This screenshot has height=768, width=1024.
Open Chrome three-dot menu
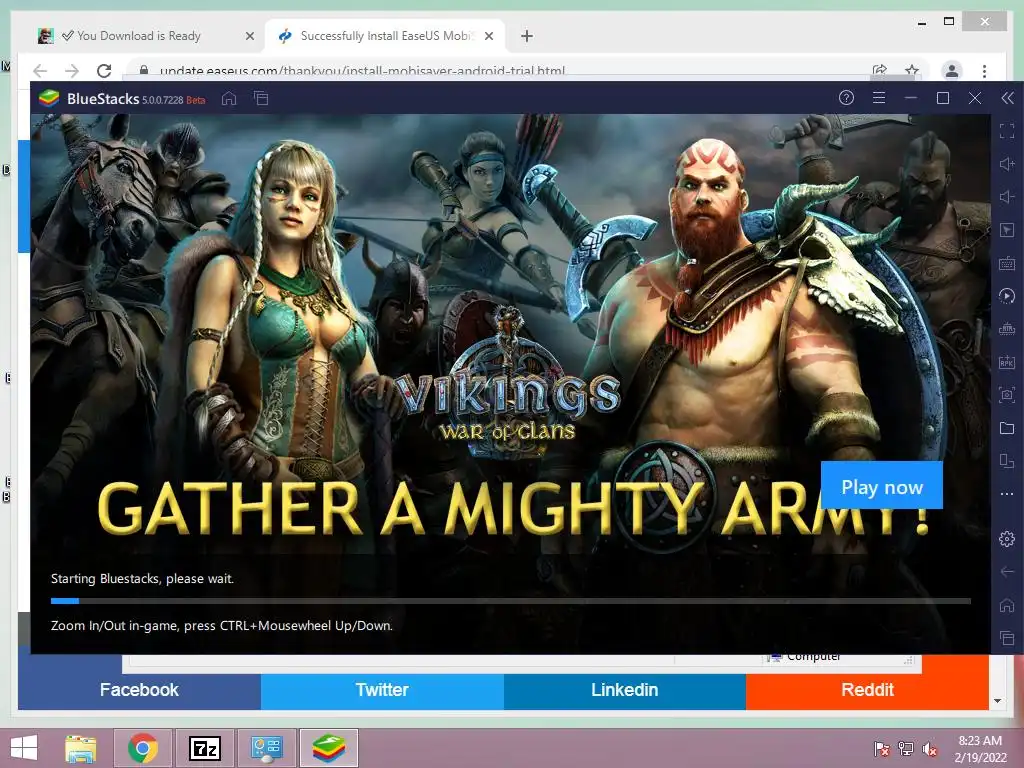coord(984,71)
